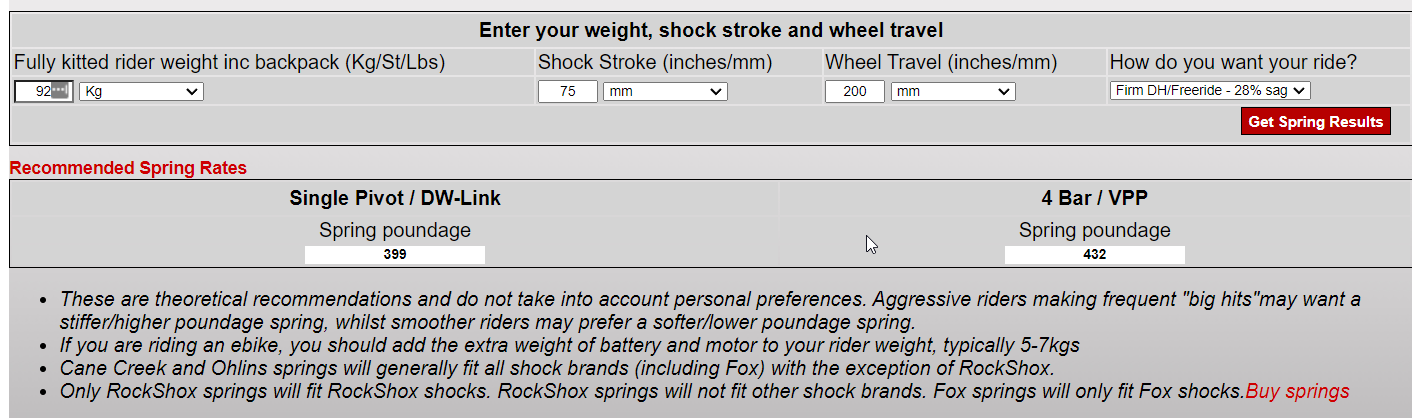Screen dimensions: 1412x418
Task: Click the Get Spring Results button
Action: point(1315,122)
